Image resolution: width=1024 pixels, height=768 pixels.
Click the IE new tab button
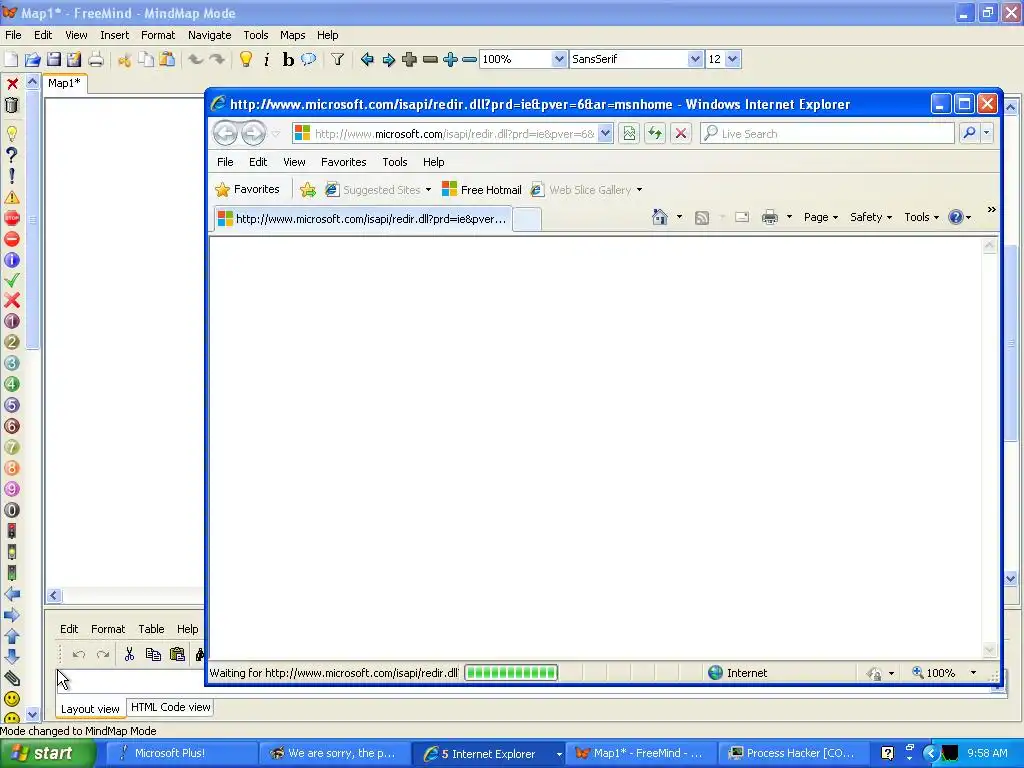point(527,219)
